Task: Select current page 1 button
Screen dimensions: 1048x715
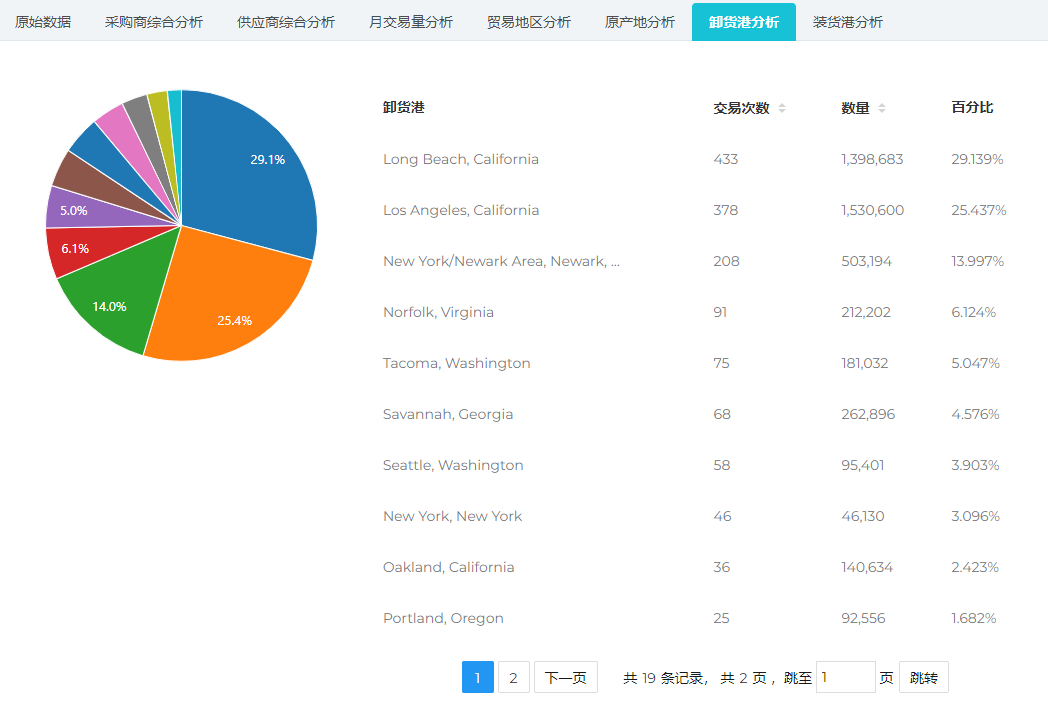Action: pyautogui.click(x=477, y=678)
